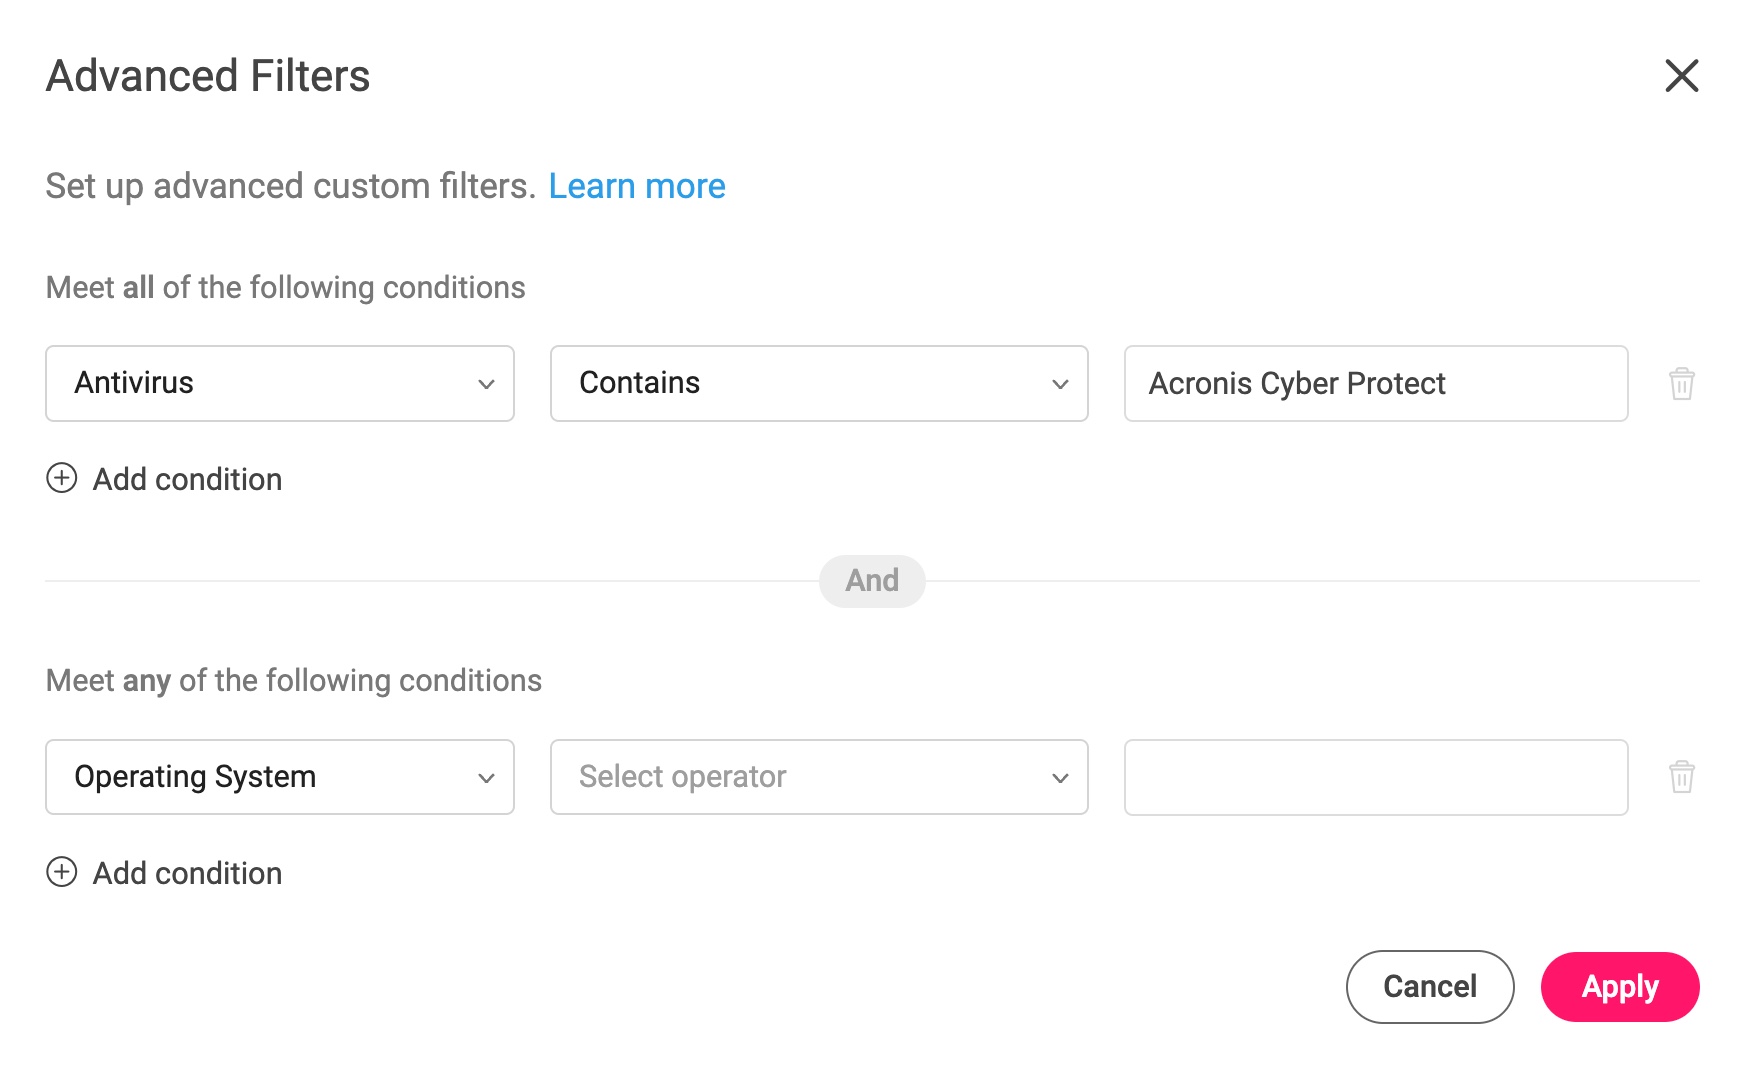Click the chevron arrow in the Antivirus field
The image size is (1746, 1070).
[486, 384]
